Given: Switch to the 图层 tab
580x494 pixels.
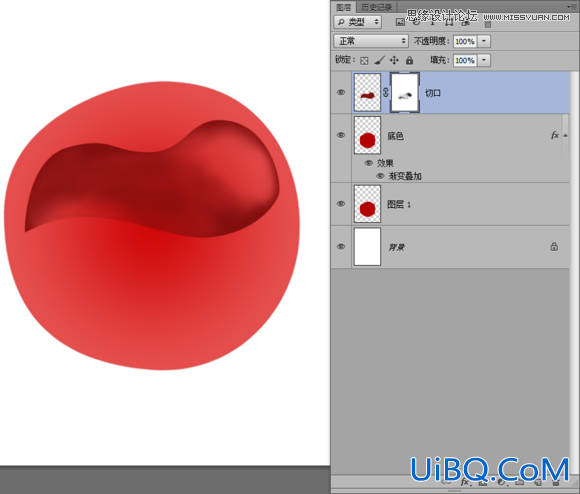Looking at the screenshot, I should pyautogui.click(x=344, y=7).
